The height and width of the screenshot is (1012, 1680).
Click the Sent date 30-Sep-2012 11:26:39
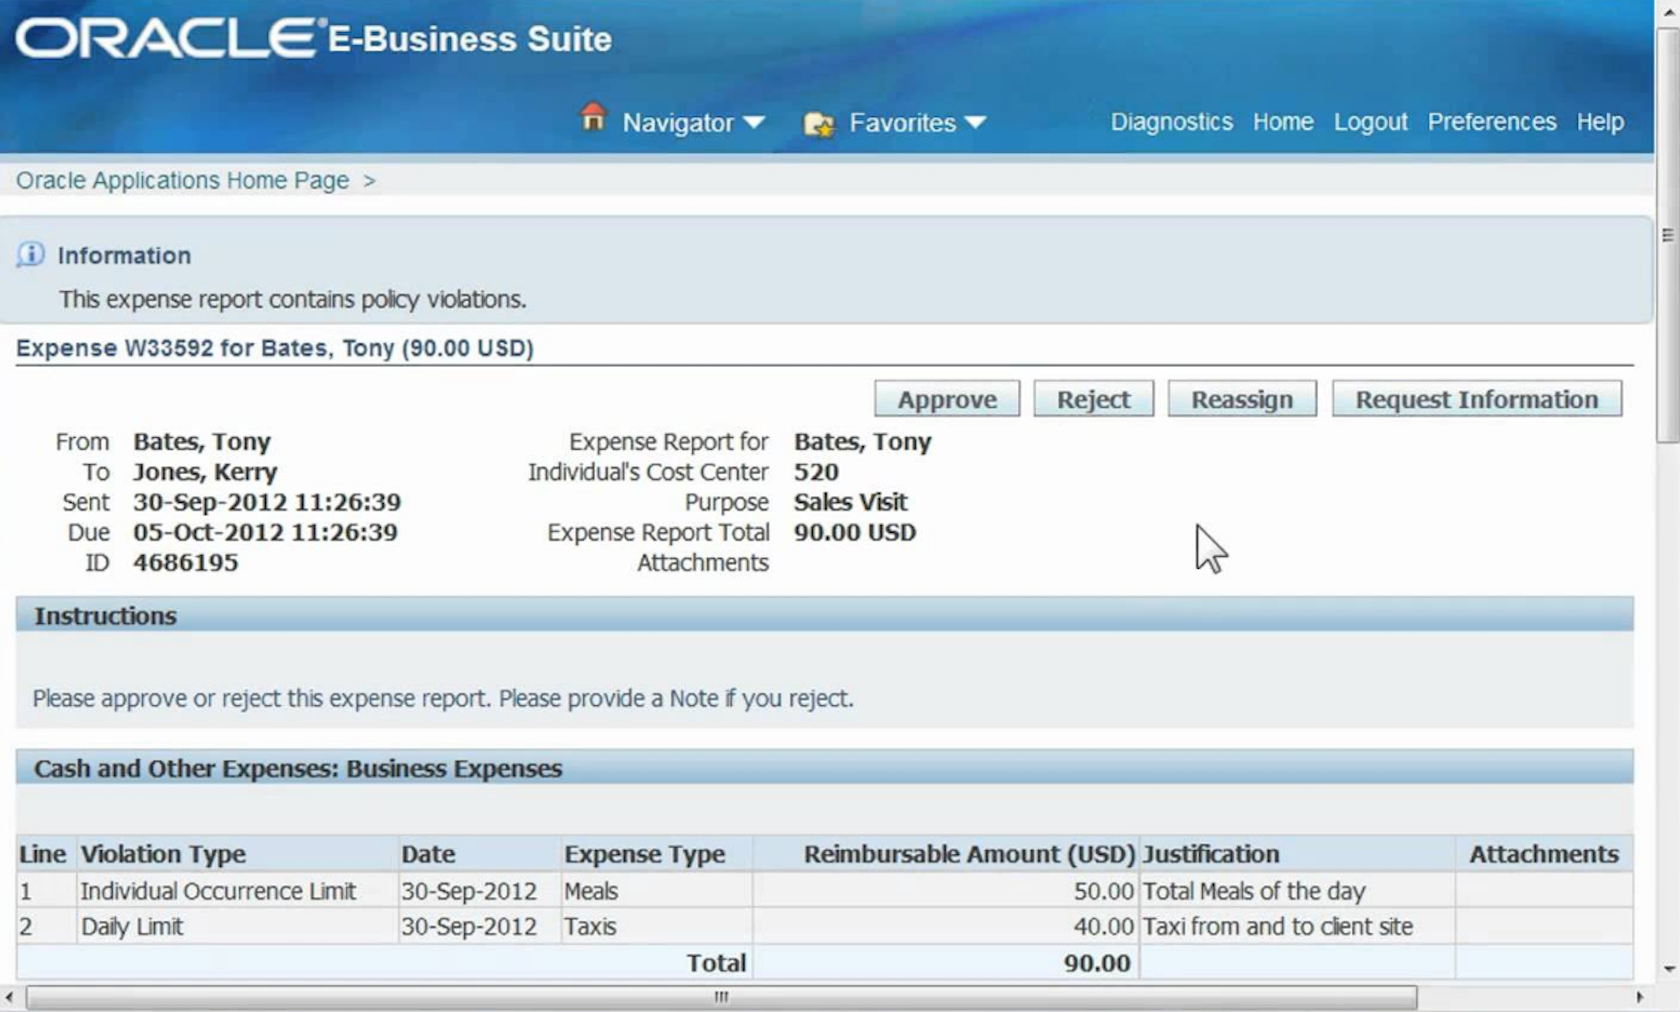coord(267,502)
